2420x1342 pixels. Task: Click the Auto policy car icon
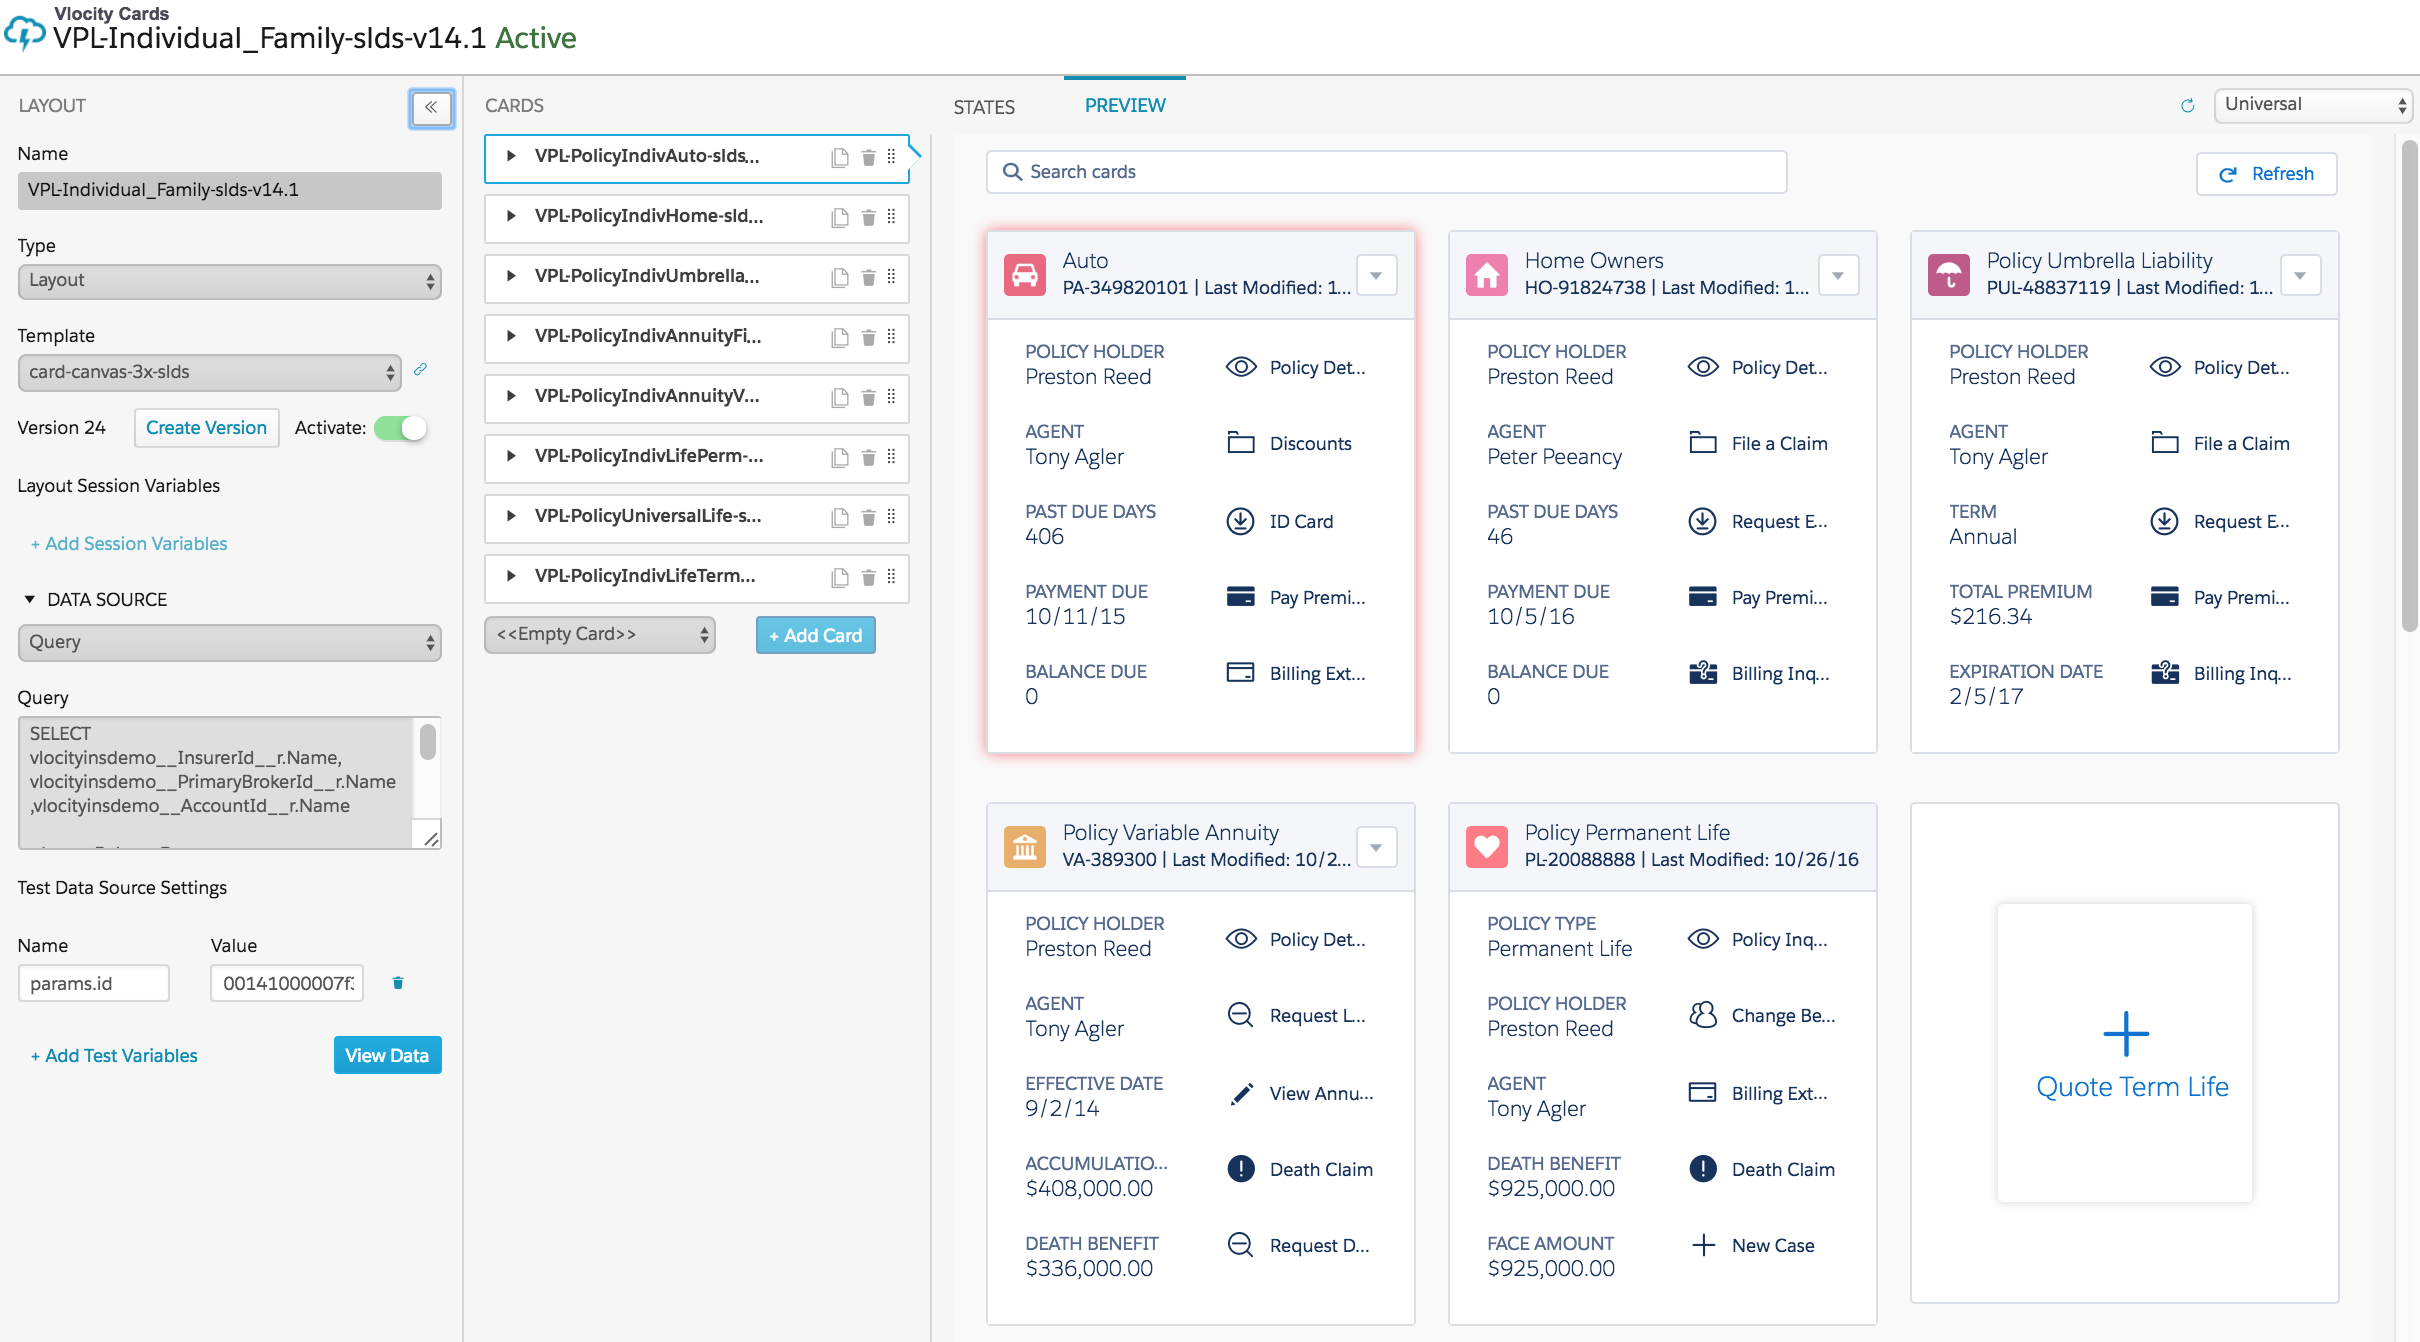point(1025,274)
